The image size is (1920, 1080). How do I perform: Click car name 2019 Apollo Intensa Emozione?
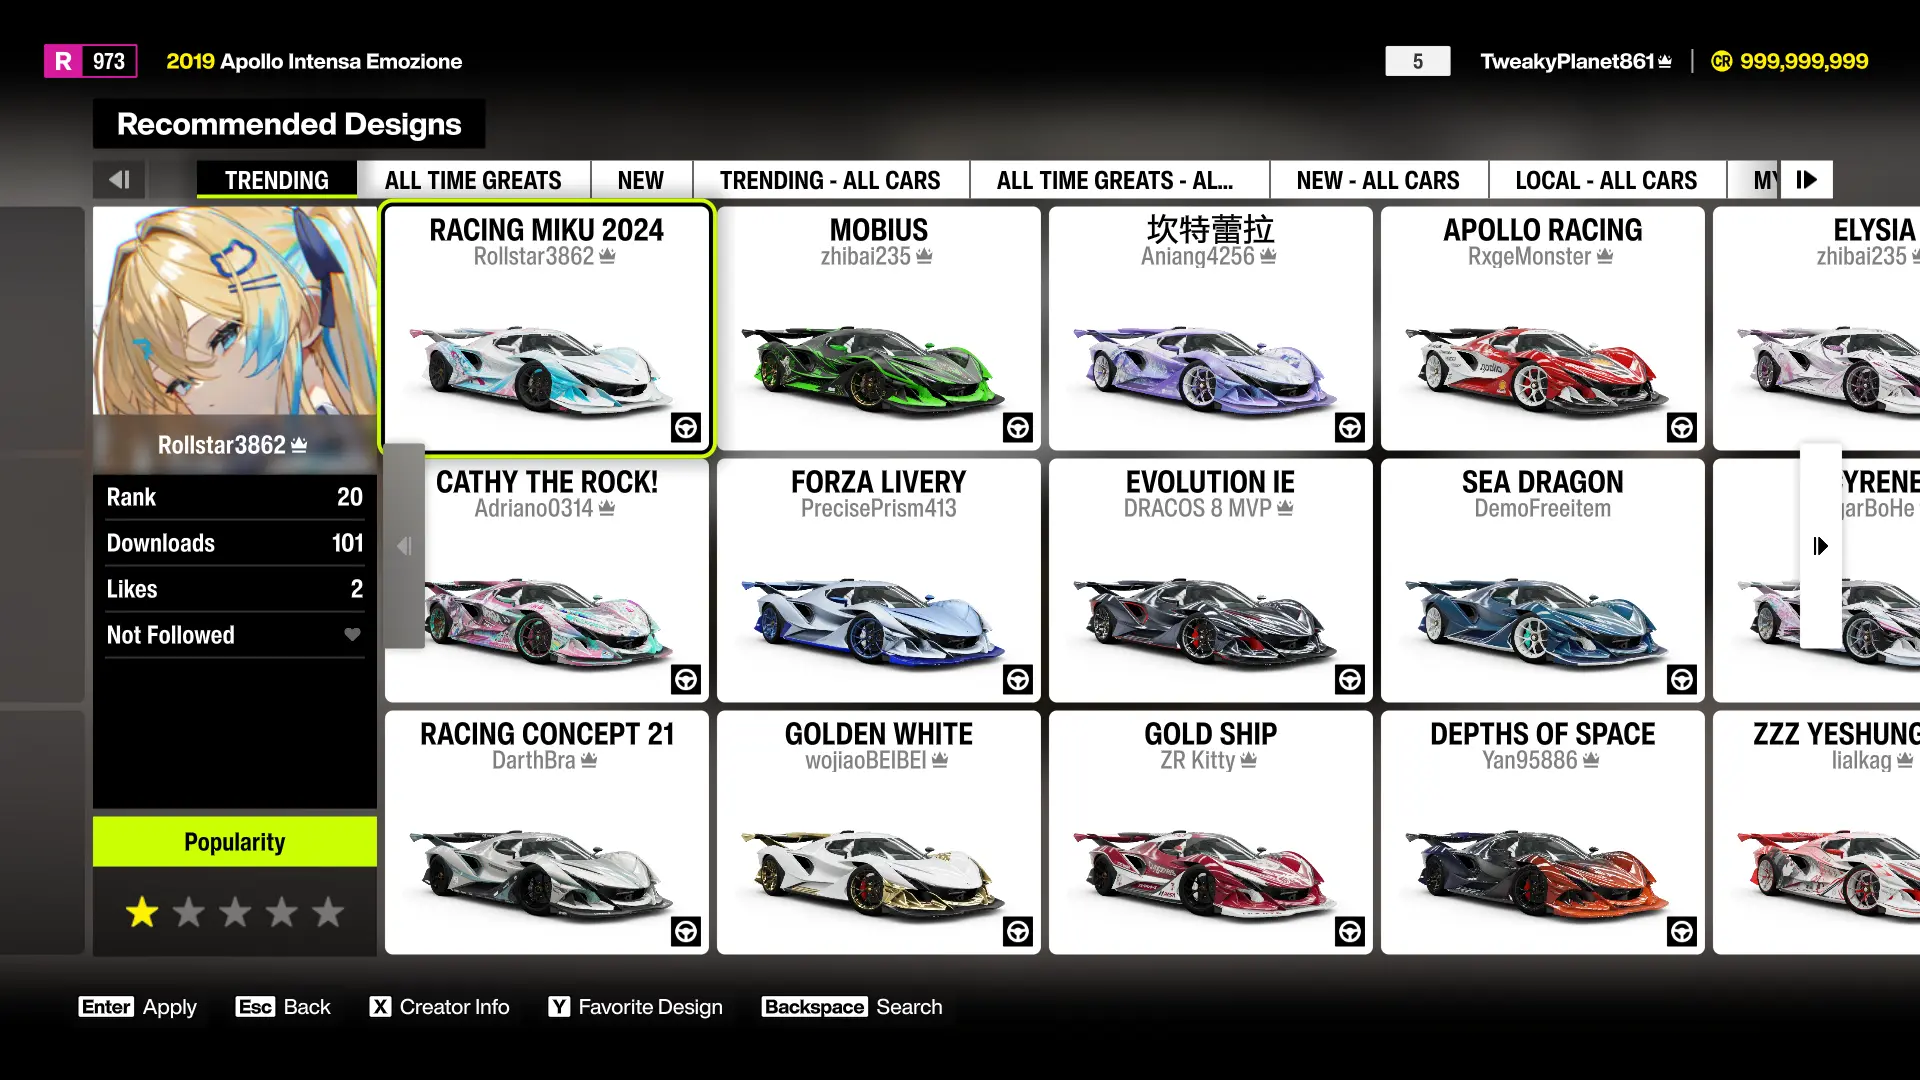[x=314, y=61]
